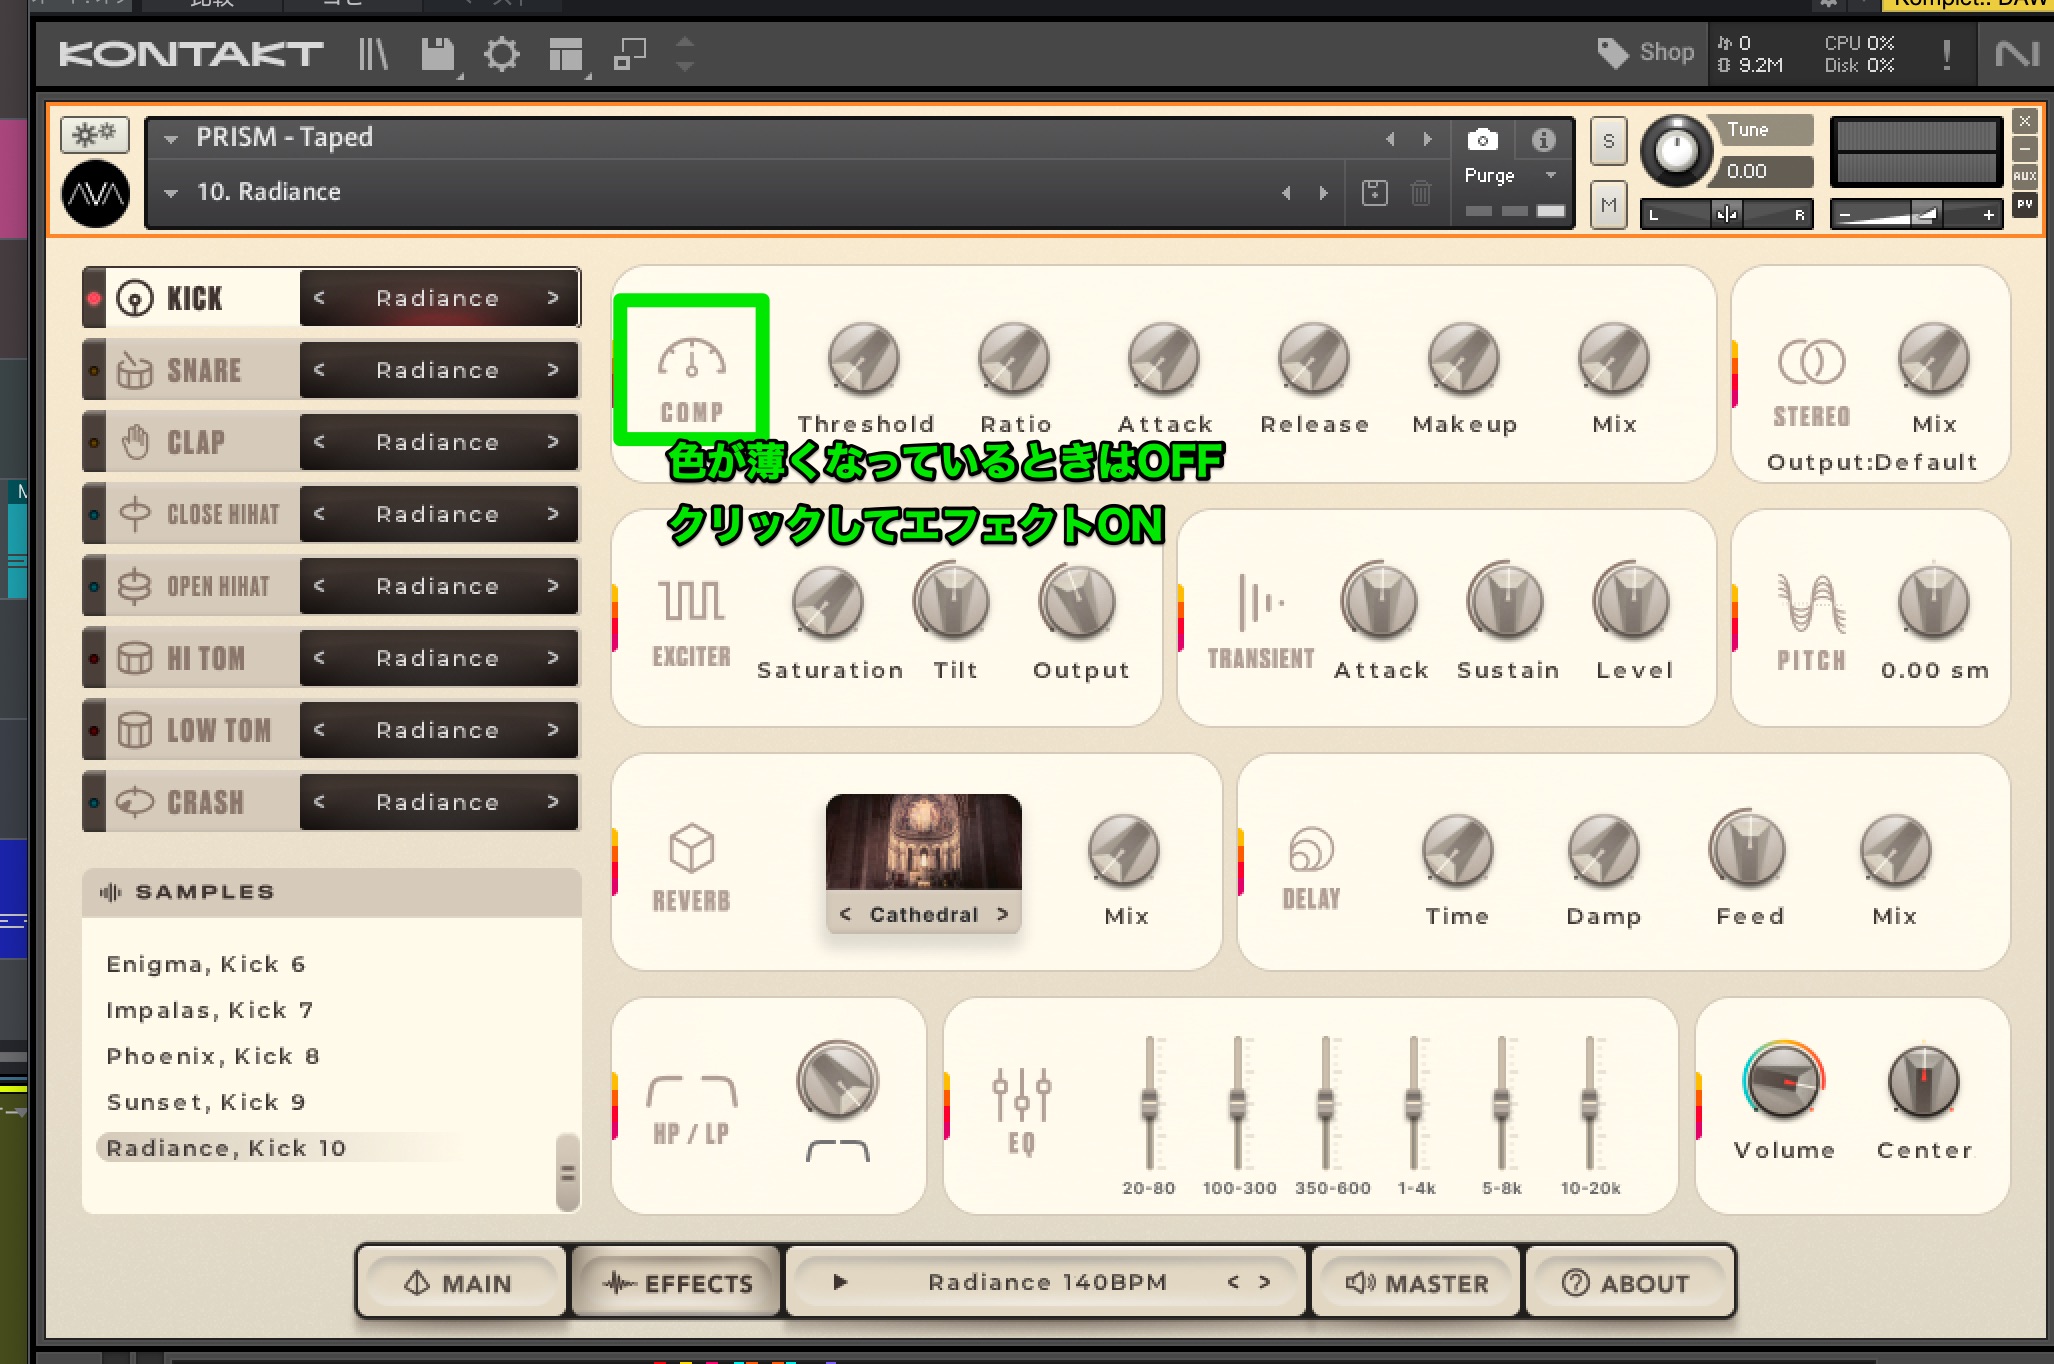Open the ABOUT page
2054x1364 pixels.
click(x=1626, y=1283)
